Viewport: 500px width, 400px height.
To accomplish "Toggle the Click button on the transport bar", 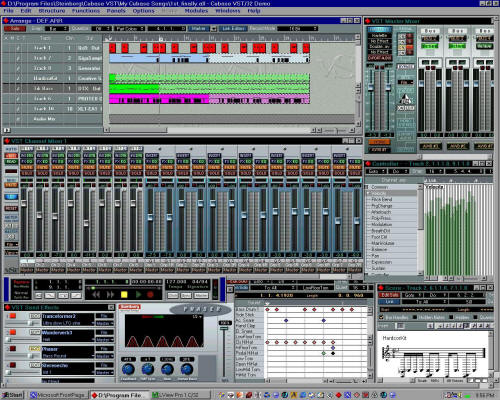I will coord(173,296).
